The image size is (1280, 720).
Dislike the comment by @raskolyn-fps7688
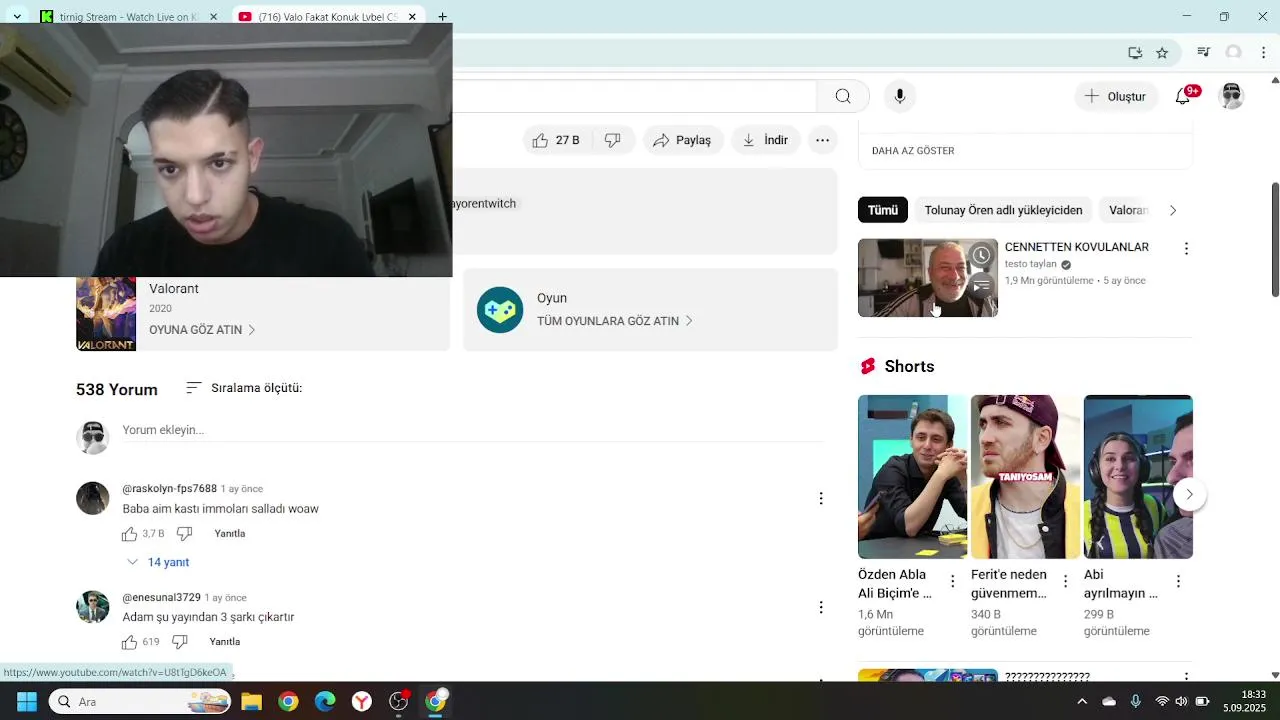[x=184, y=534]
